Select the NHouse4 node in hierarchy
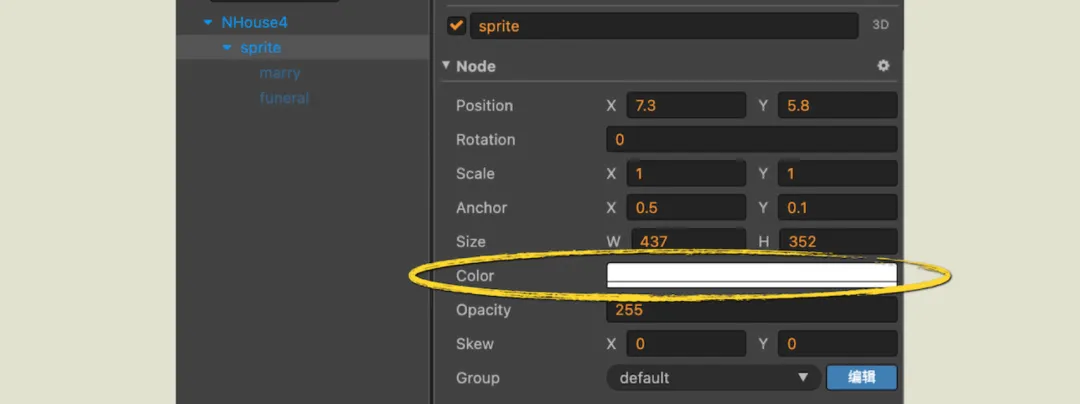The width and height of the screenshot is (1080, 404). pyautogui.click(x=254, y=22)
